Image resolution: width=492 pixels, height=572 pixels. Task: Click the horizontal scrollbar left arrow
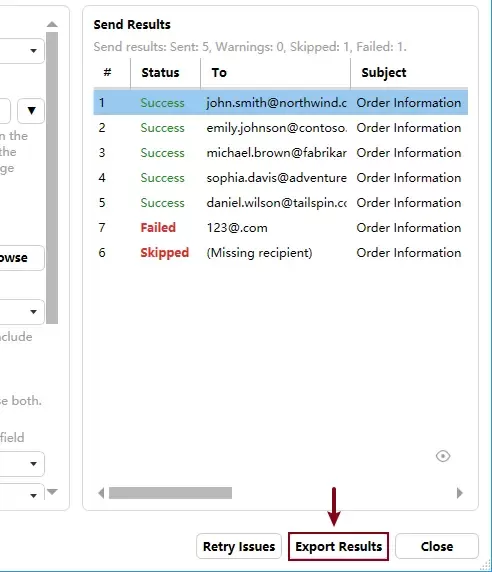pos(101,493)
